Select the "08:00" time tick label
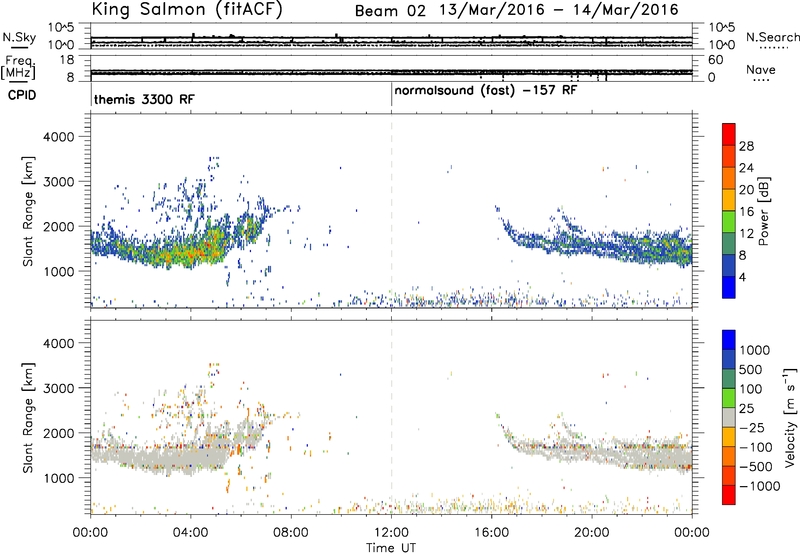 point(291,533)
